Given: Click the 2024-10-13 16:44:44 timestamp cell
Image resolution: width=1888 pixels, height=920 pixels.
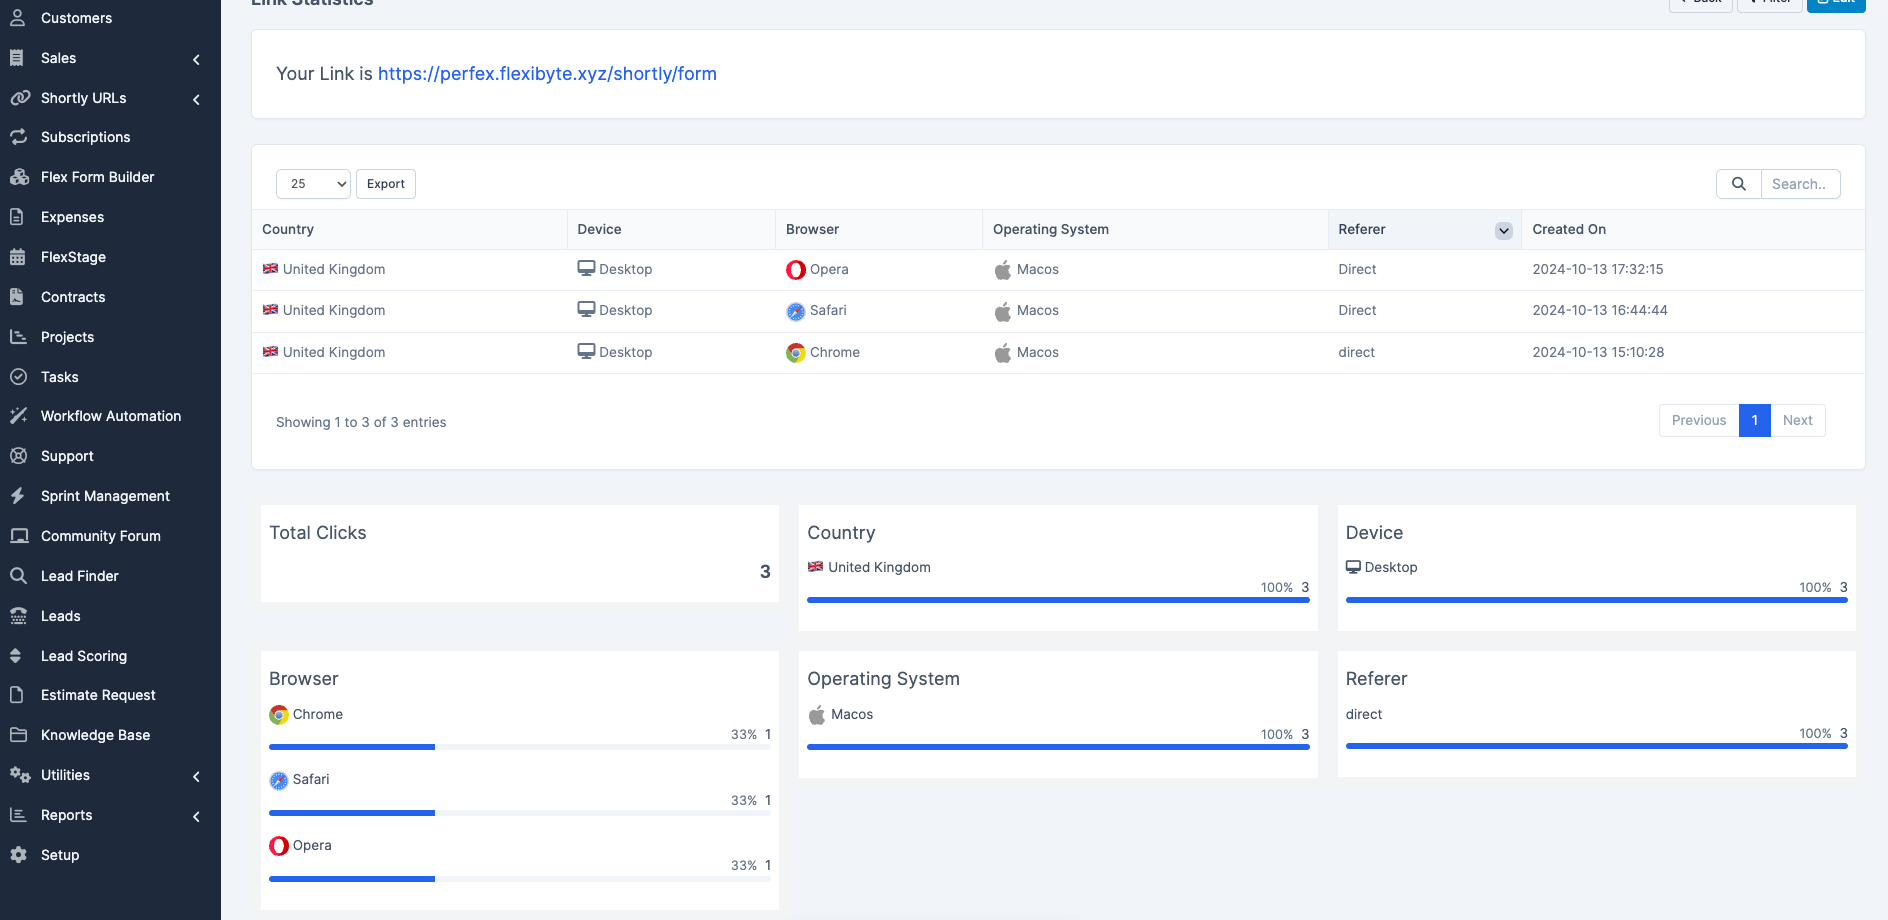Looking at the screenshot, I should click(x=1600, y=310).
